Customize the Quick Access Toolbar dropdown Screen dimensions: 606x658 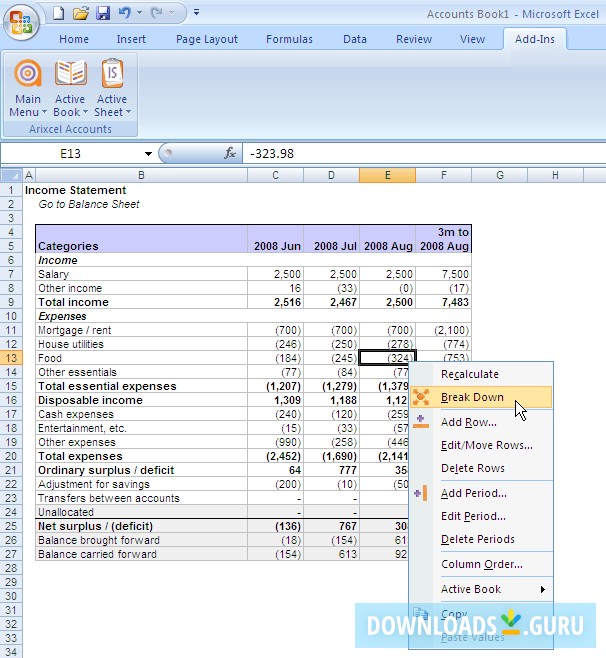pyautogui.click(x=196, y=12)
